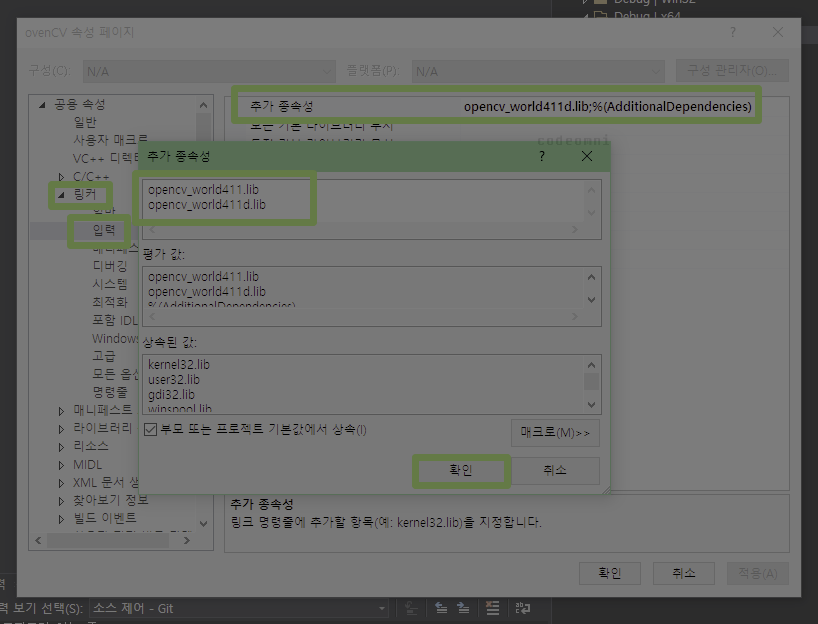Click the help question mark of ovenCV 속성 페이지
This screenshot has width=818, height=624.
(733, 32)
